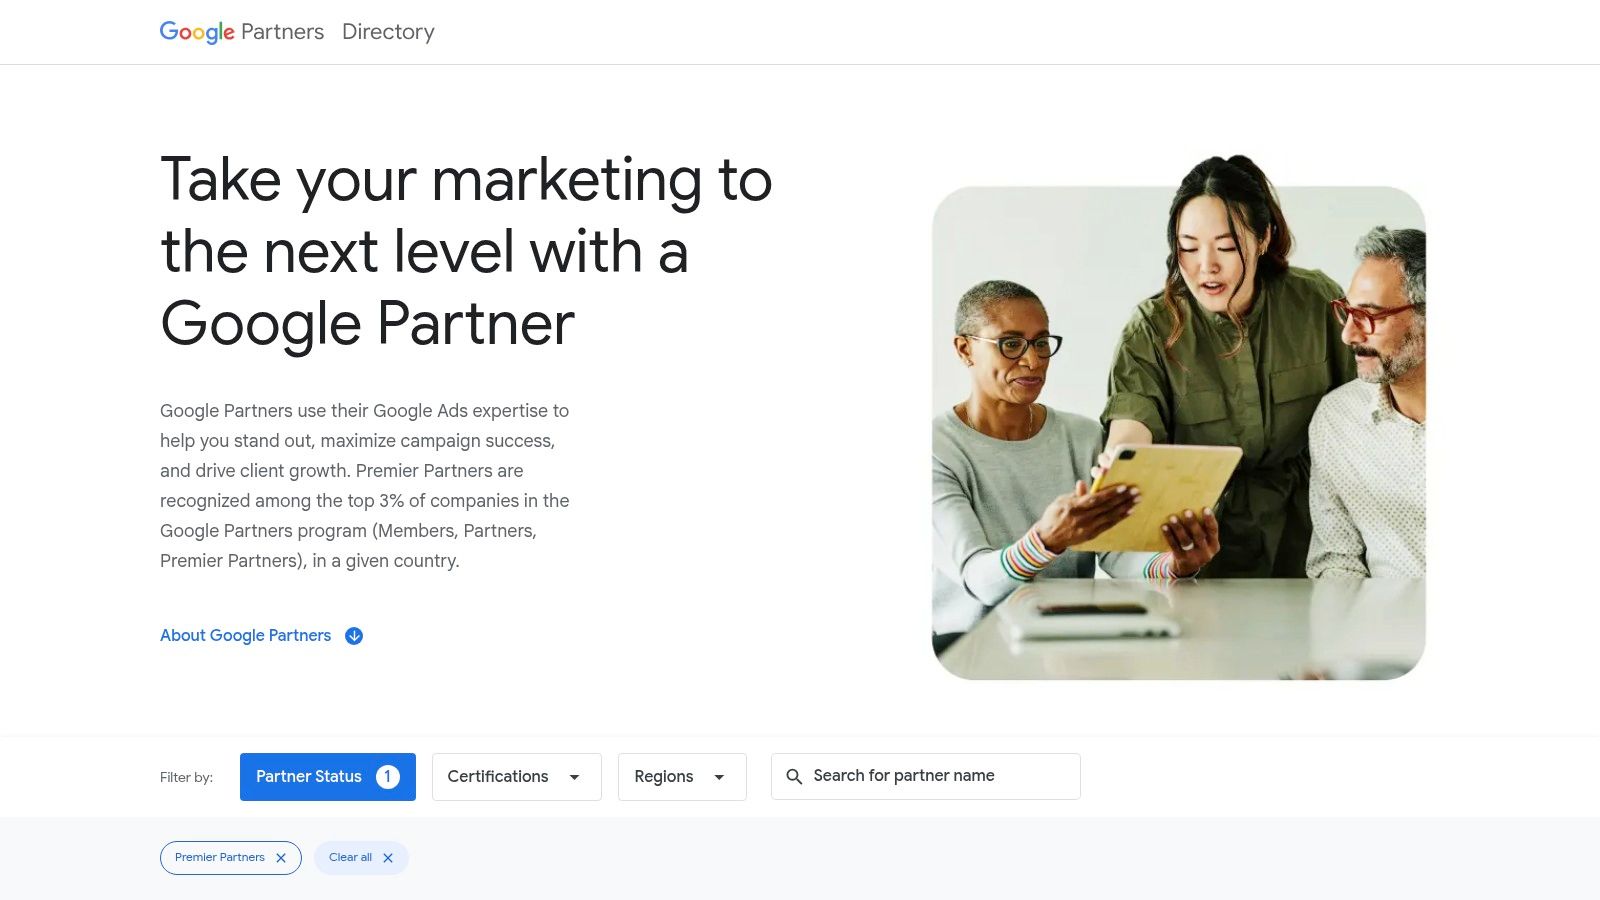Open the Directory header link
Viewport: 1600px width, 900px height.
[388, 32]
